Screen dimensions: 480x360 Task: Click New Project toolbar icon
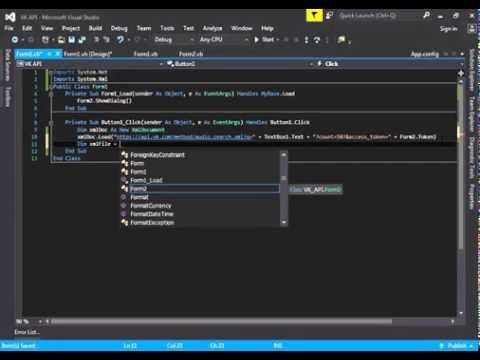coord(45,40)
